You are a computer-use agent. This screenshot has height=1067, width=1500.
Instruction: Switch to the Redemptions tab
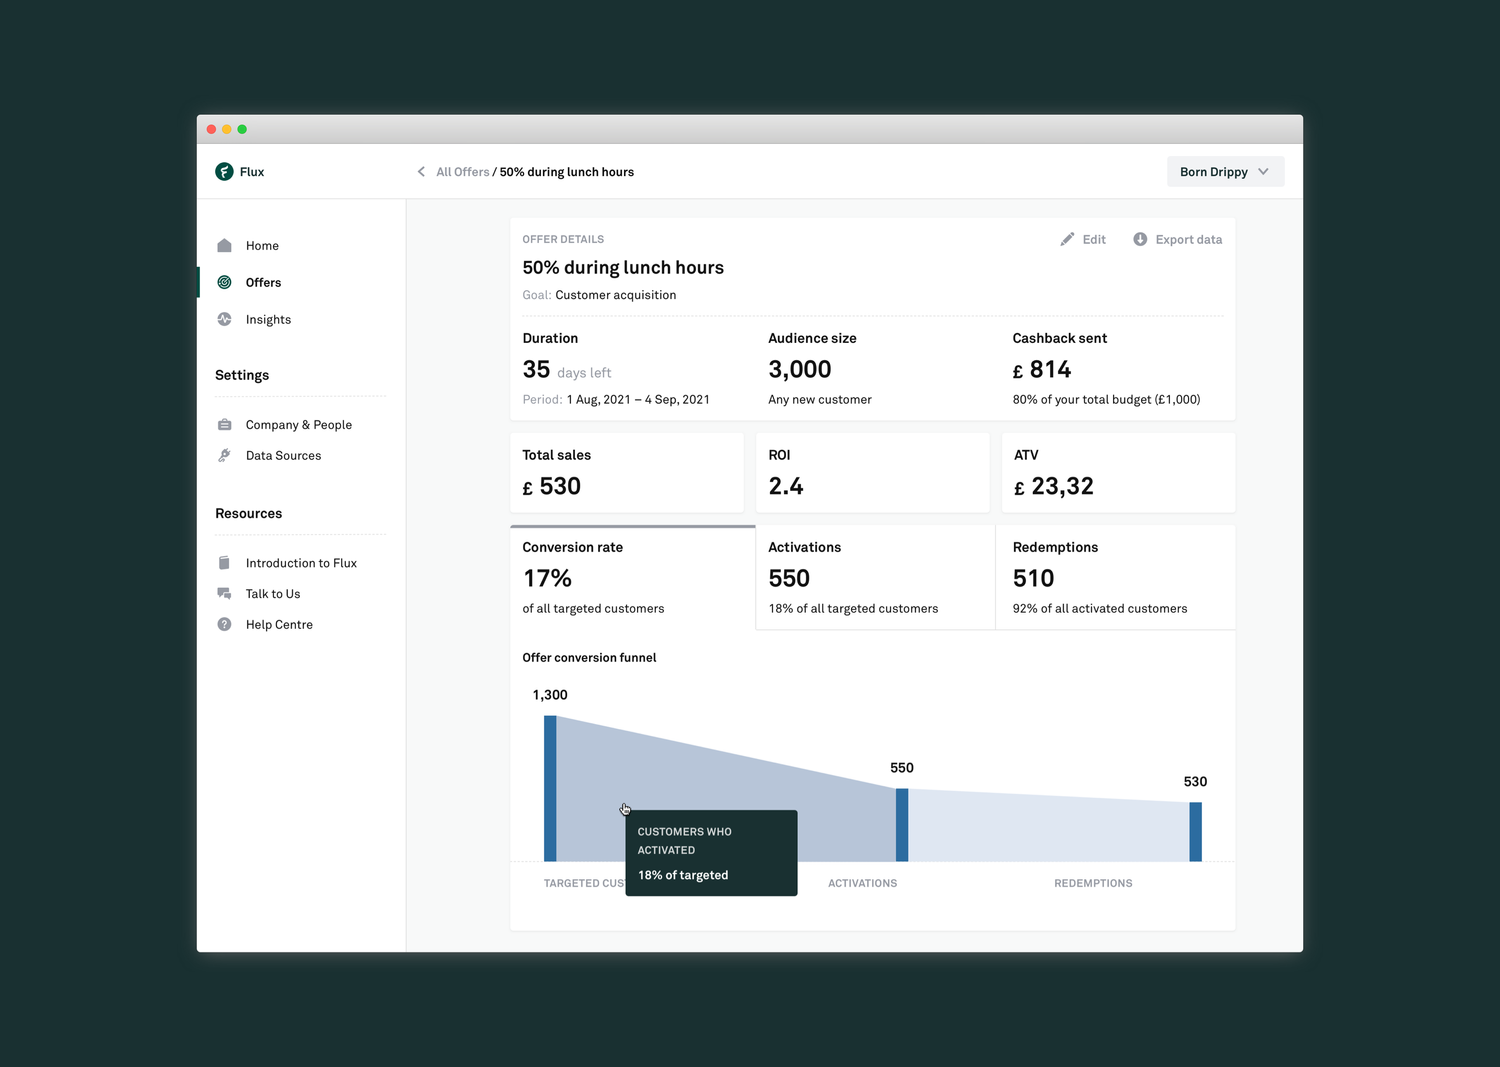click(x=1116, y=578)
